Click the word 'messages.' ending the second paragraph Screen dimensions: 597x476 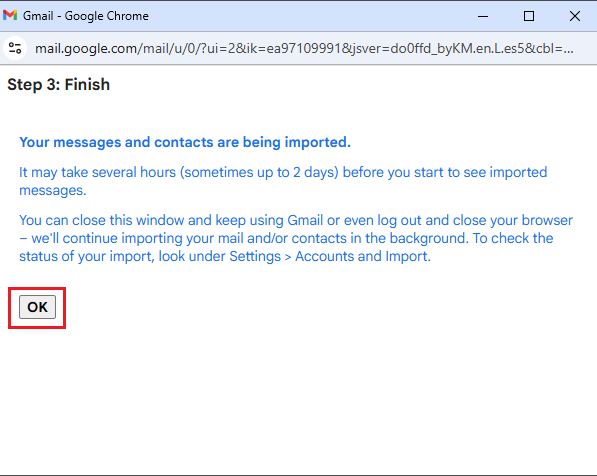(53, 190)
